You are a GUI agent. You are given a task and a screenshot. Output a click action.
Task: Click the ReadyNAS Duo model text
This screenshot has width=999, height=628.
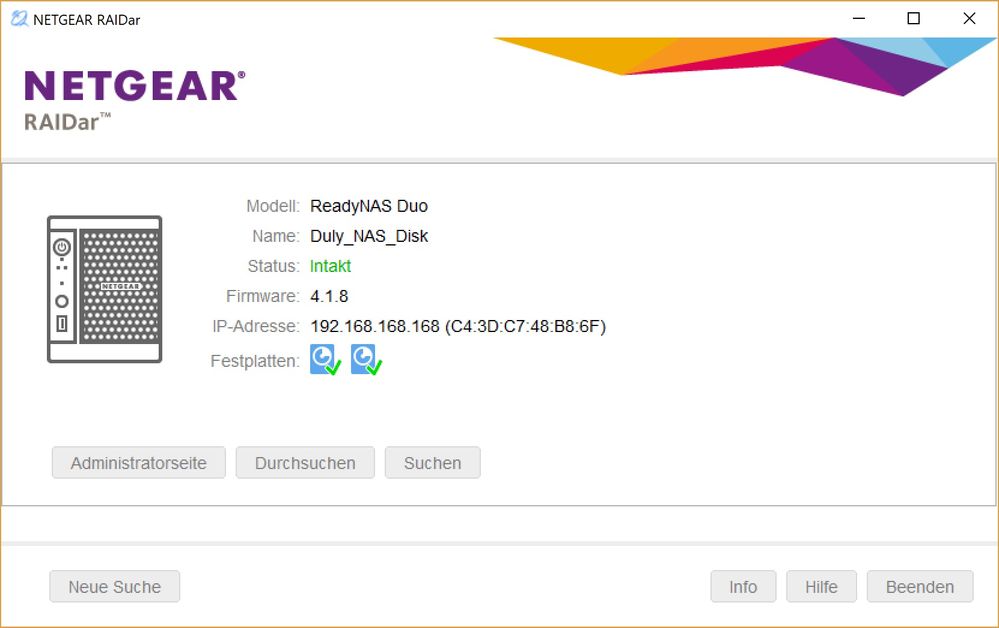pos(368,206)
